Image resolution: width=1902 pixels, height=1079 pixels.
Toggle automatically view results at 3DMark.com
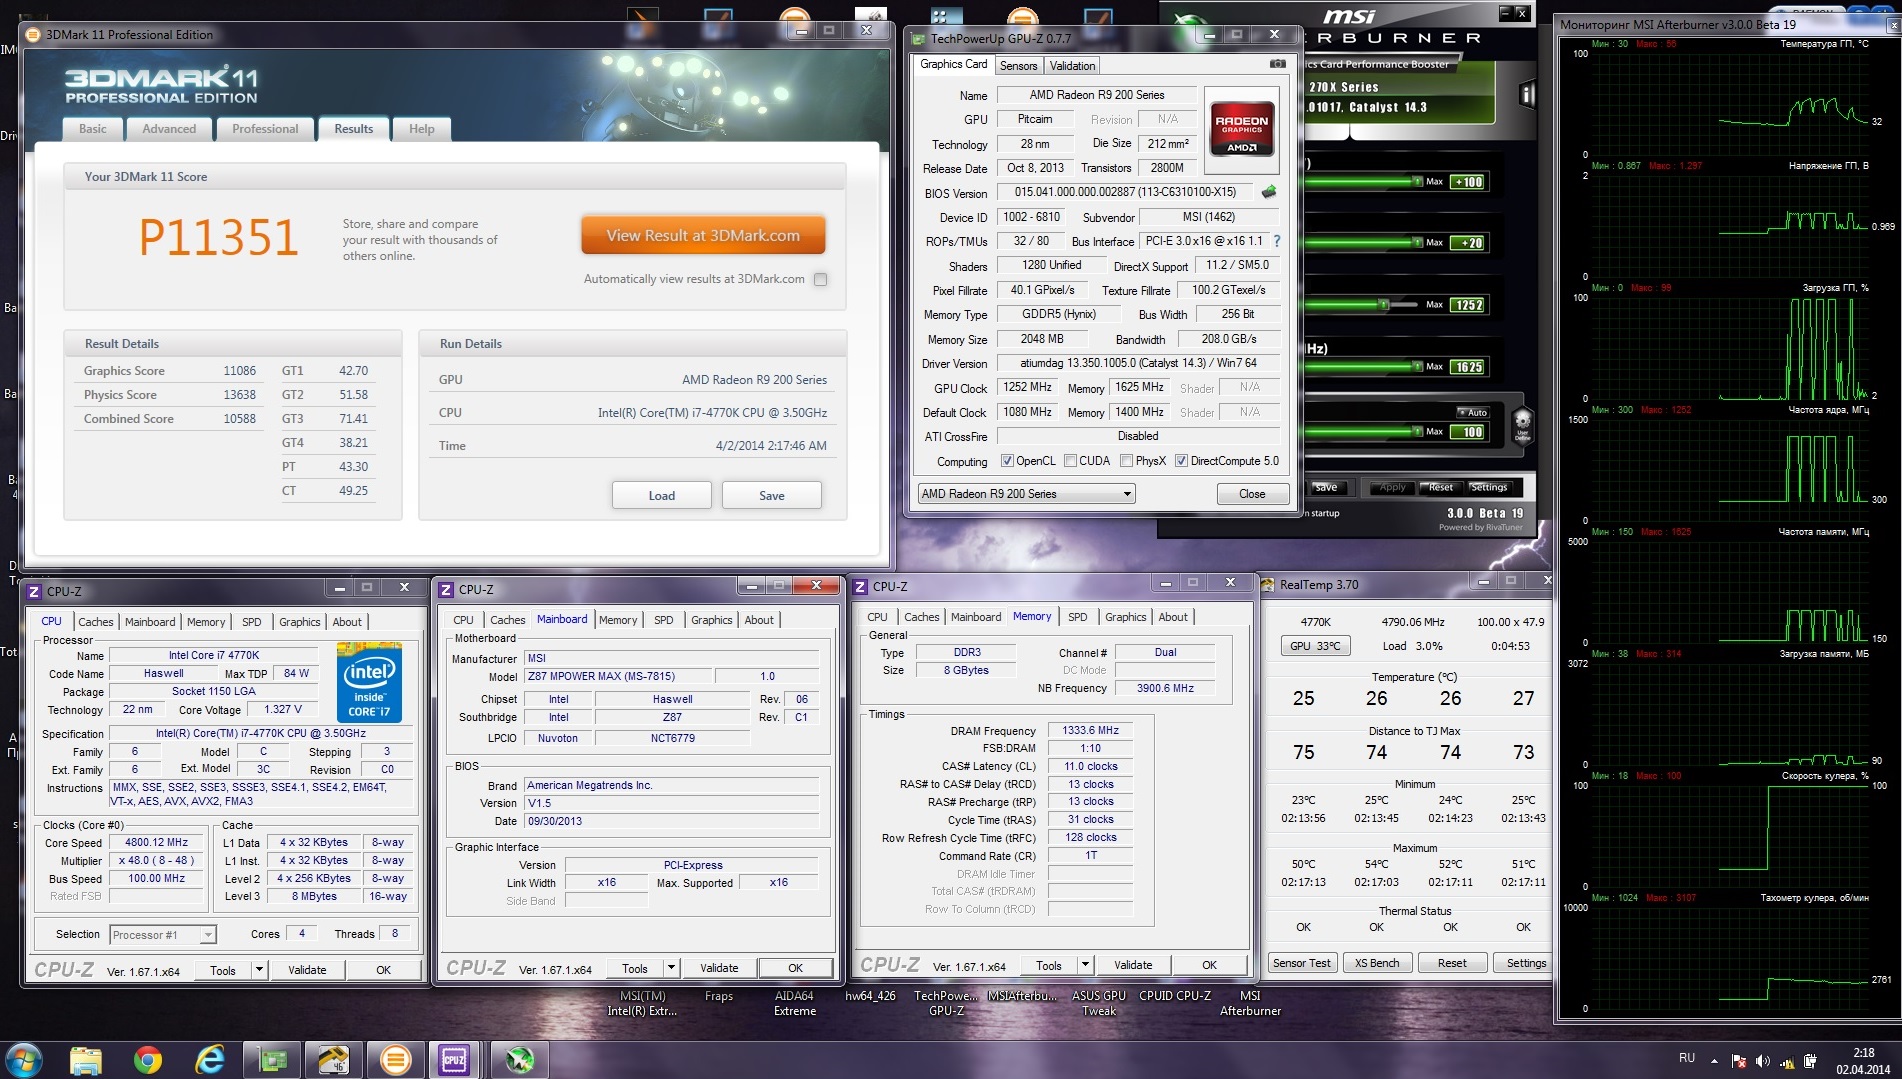pos(821,280)
